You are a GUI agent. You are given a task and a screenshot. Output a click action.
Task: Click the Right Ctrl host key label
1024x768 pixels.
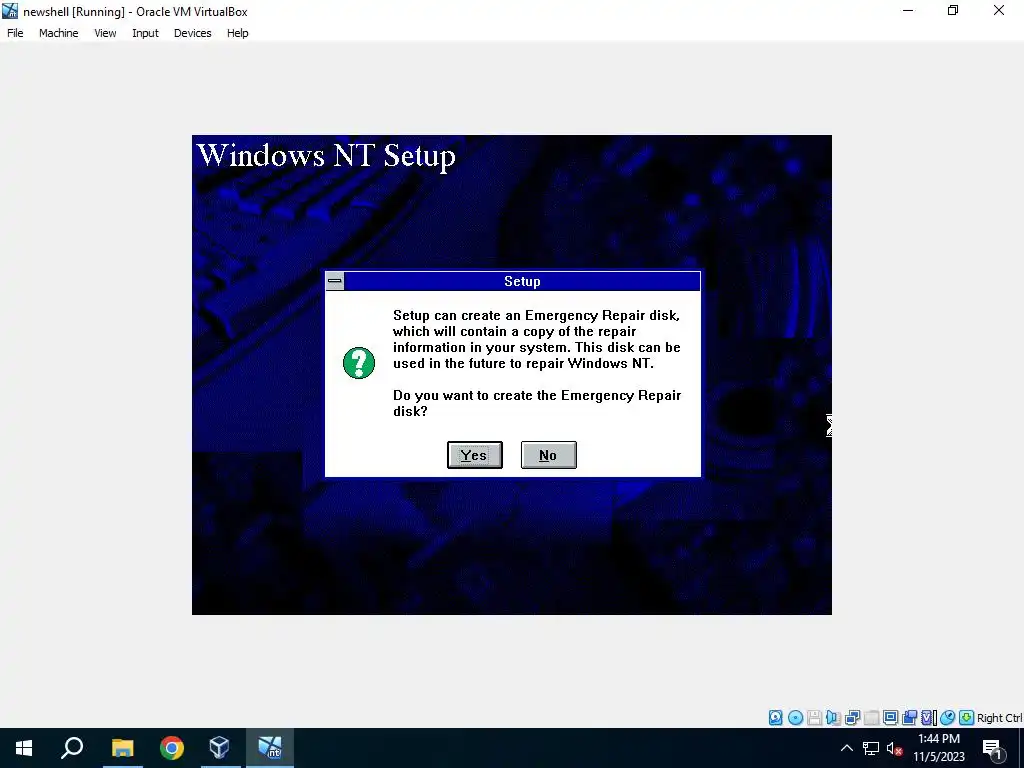pos(999,718)
